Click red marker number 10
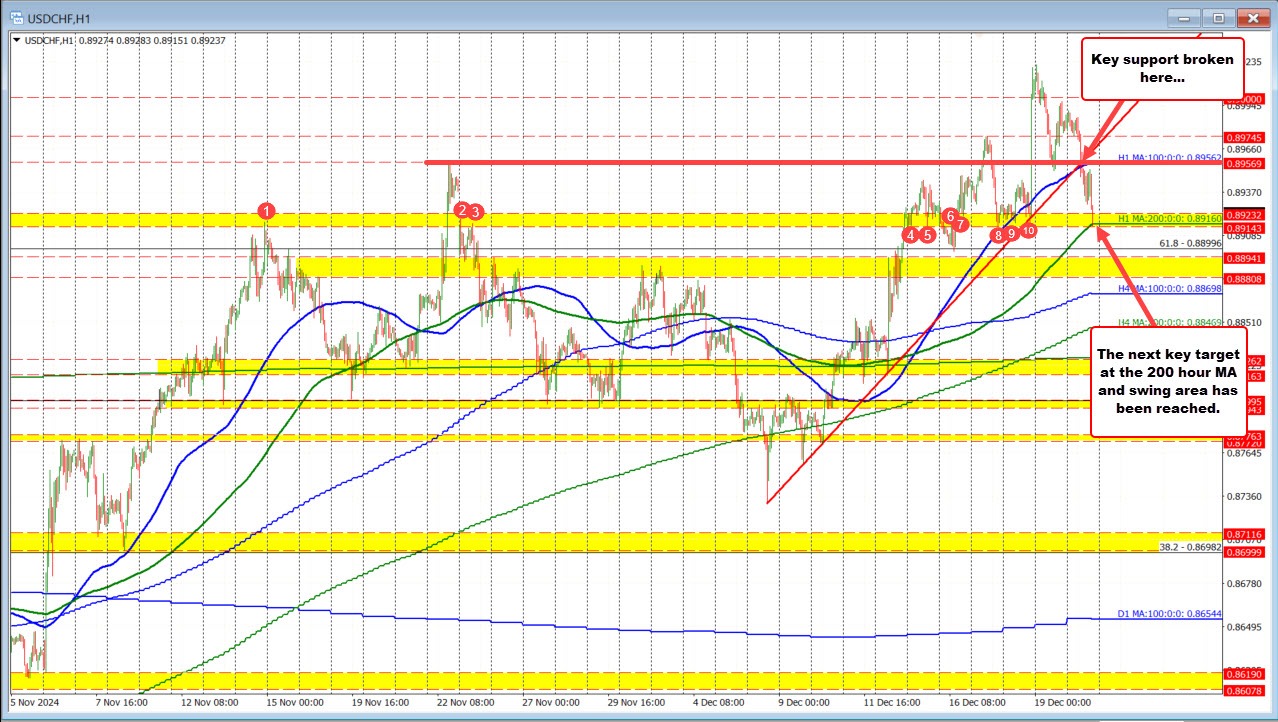The width and height of the screenshot is (1278, 722). coord(1028,231)
